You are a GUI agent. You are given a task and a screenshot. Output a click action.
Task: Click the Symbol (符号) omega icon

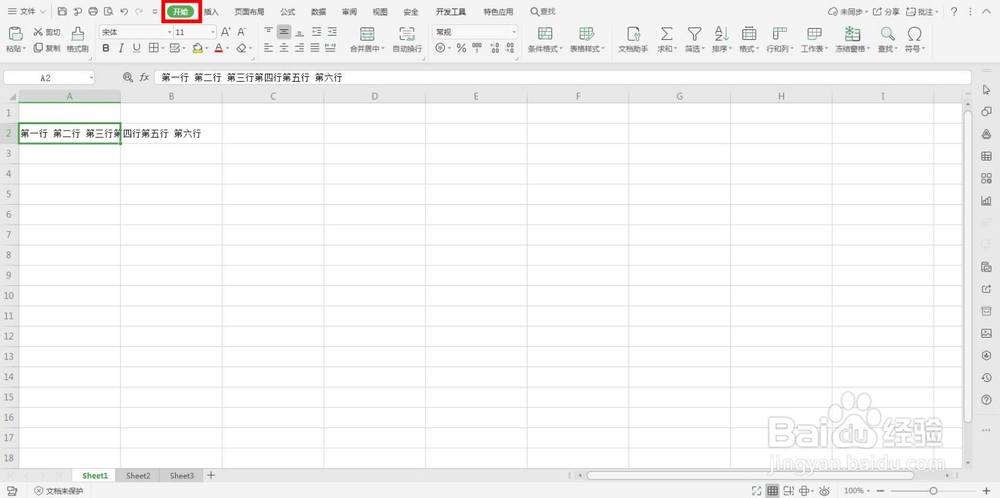pos(915,34)
